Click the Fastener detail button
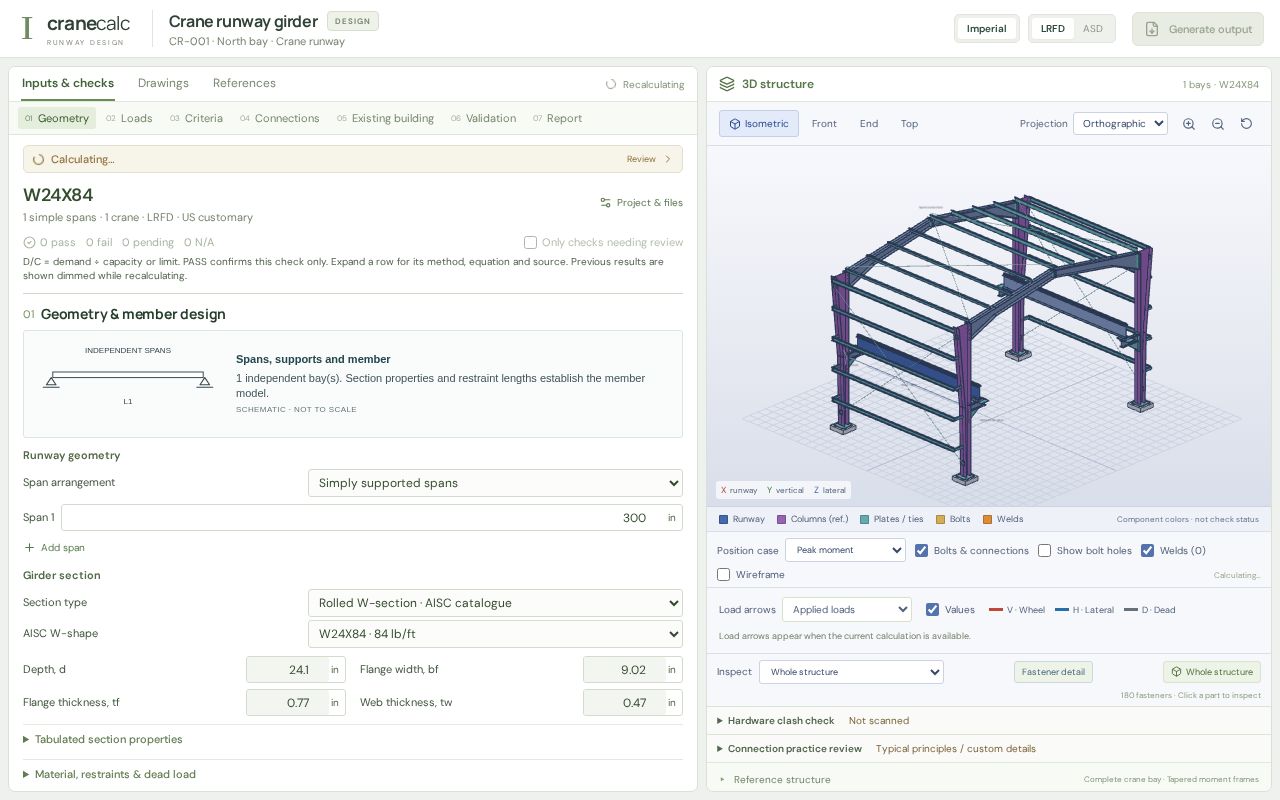The height and width of the screenshot is (800, 1280). coord(1053,672)
